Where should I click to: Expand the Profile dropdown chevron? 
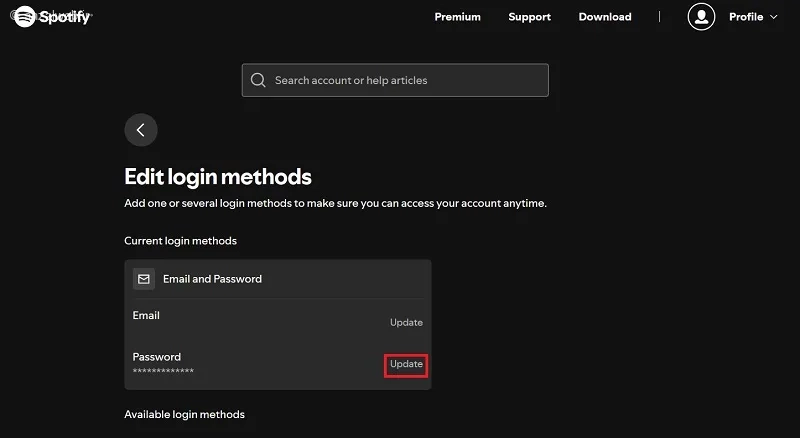pos(773,17)
